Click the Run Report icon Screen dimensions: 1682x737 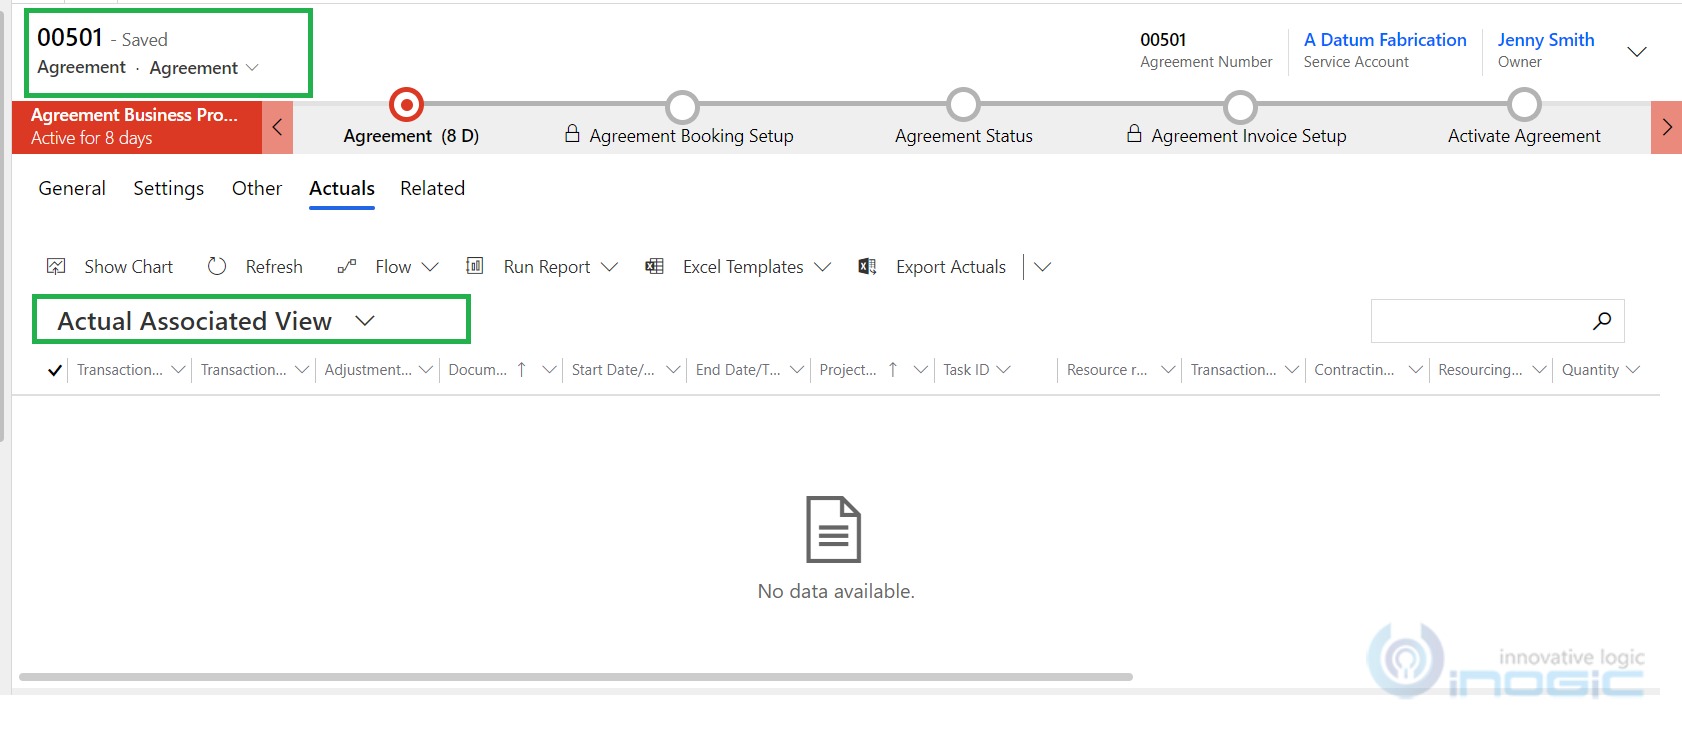475,266
